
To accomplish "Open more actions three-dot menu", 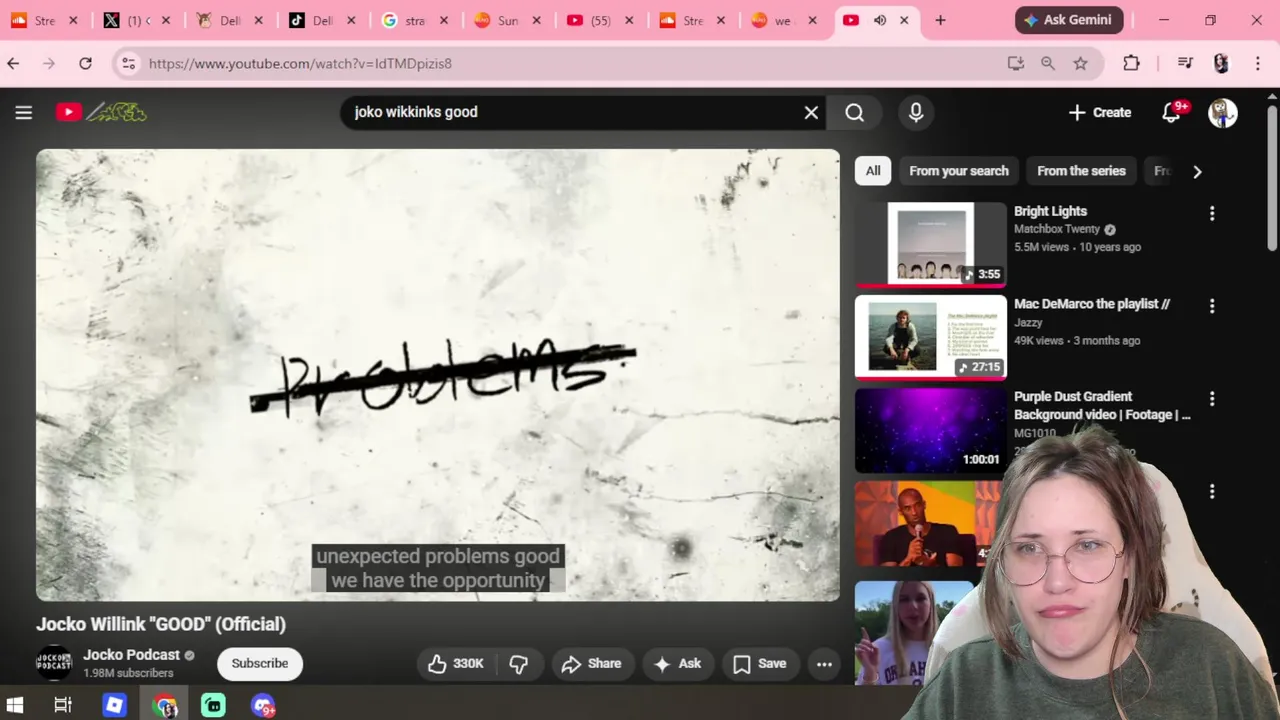I will 824,663.
